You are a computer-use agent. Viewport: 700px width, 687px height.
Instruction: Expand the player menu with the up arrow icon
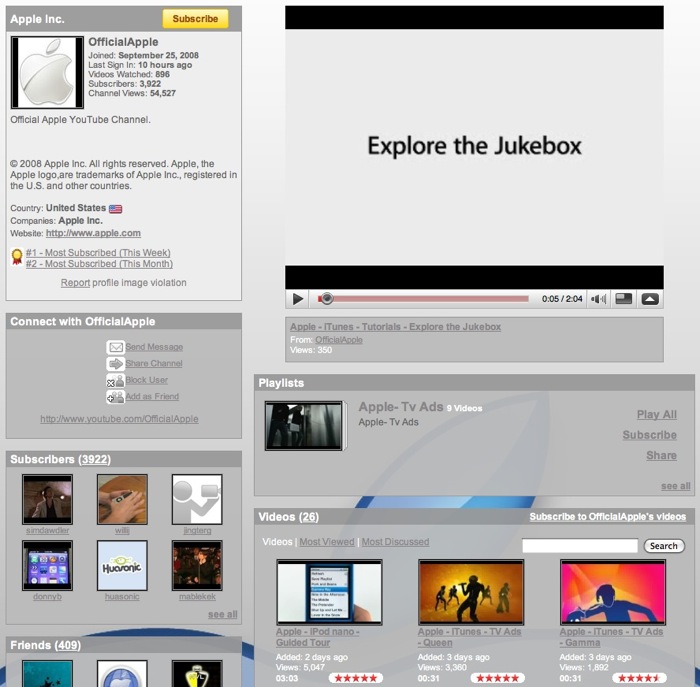(x=650, y=299)
